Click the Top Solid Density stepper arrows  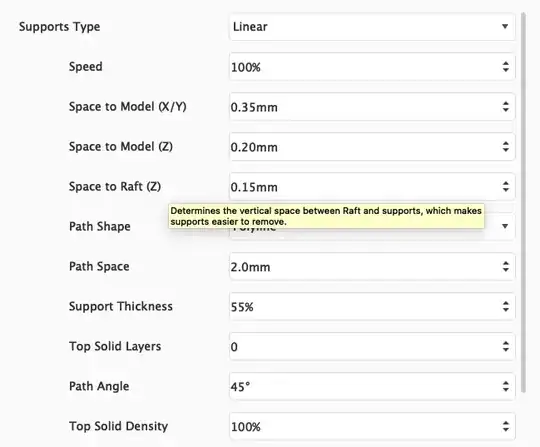(x=505, y=426)
